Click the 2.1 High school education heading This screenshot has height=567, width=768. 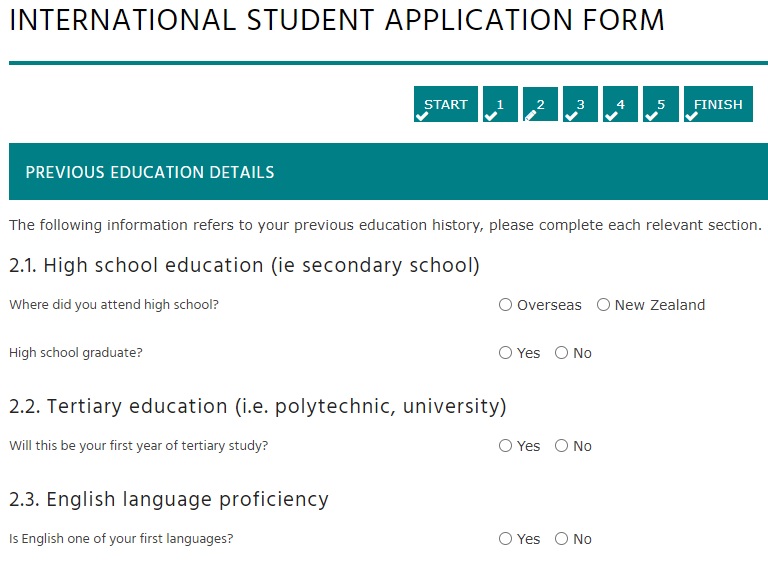(244, 265)
